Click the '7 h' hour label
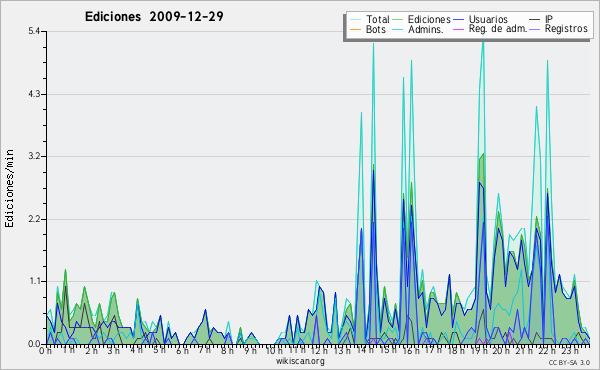Image resolution: width=600 pixels, height=370 pixels. 204,350
